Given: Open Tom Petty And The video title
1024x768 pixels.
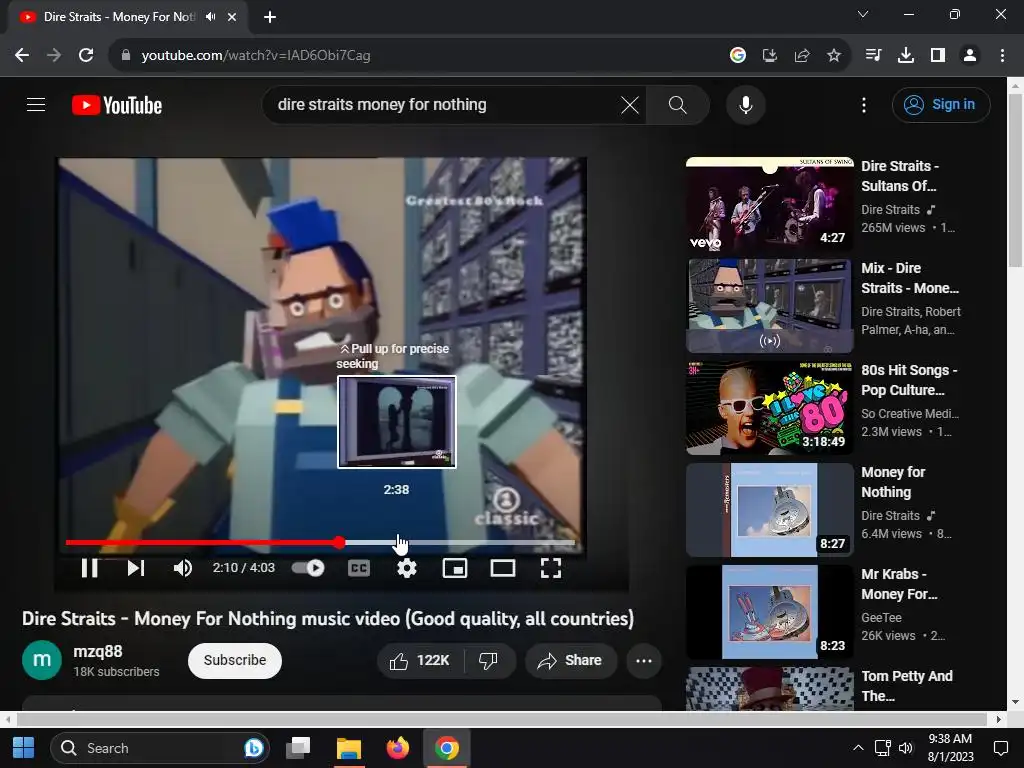Looking at the screenshot, I should click(x=906, y=686).
